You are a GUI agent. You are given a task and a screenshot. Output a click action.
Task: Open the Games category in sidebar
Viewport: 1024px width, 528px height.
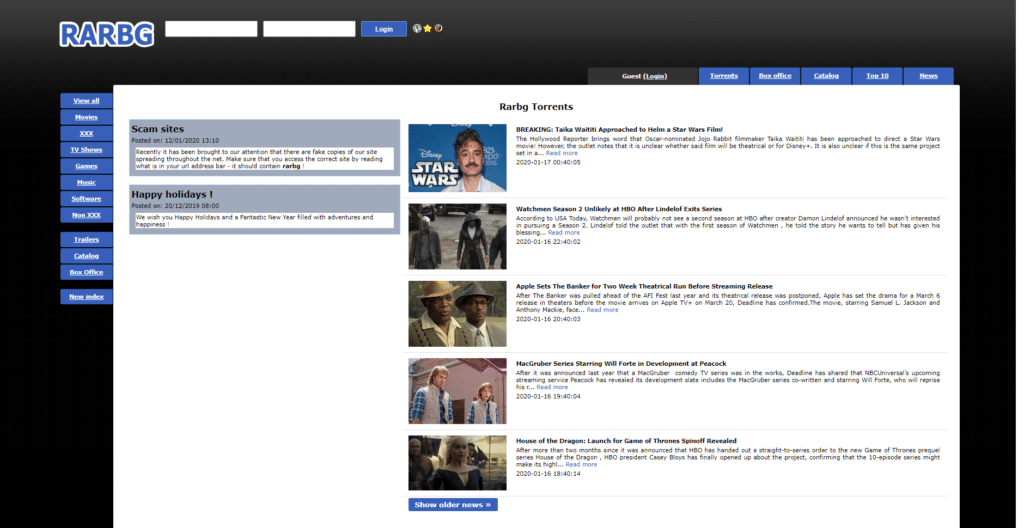click(x=87, y=166)
